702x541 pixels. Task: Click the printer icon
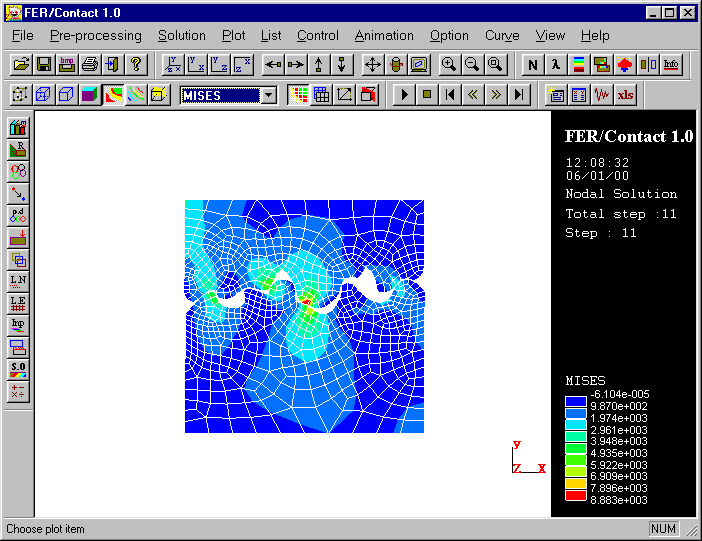coord(90,64)
